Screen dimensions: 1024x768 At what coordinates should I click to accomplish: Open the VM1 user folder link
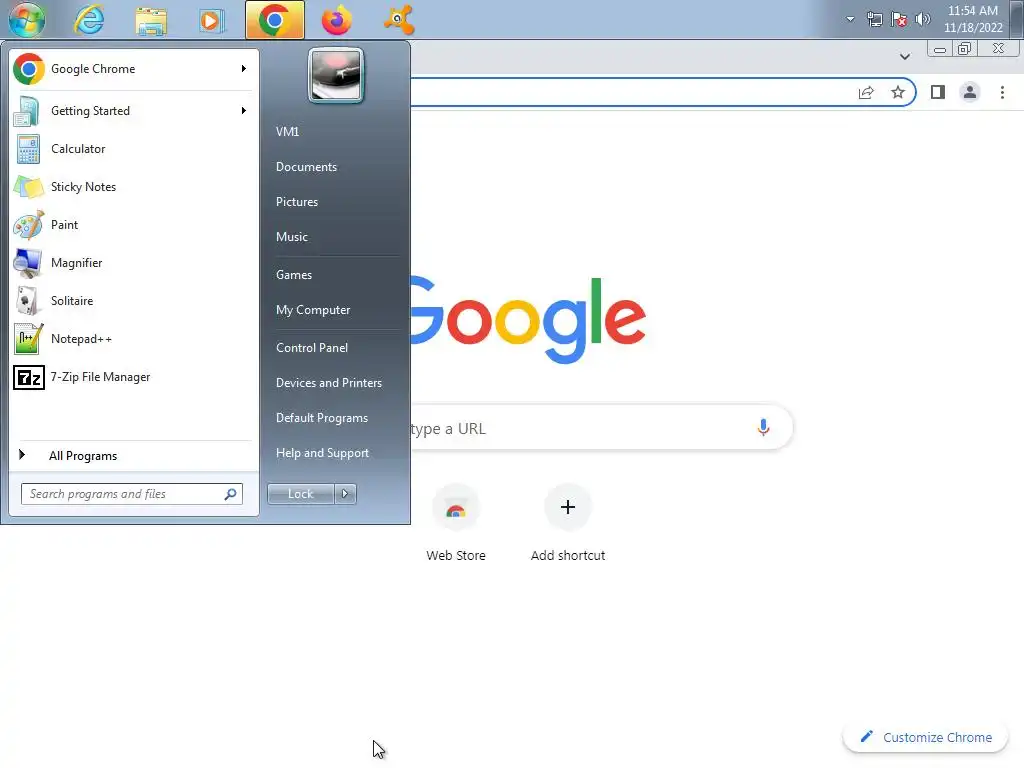click(x=287, y=132)
